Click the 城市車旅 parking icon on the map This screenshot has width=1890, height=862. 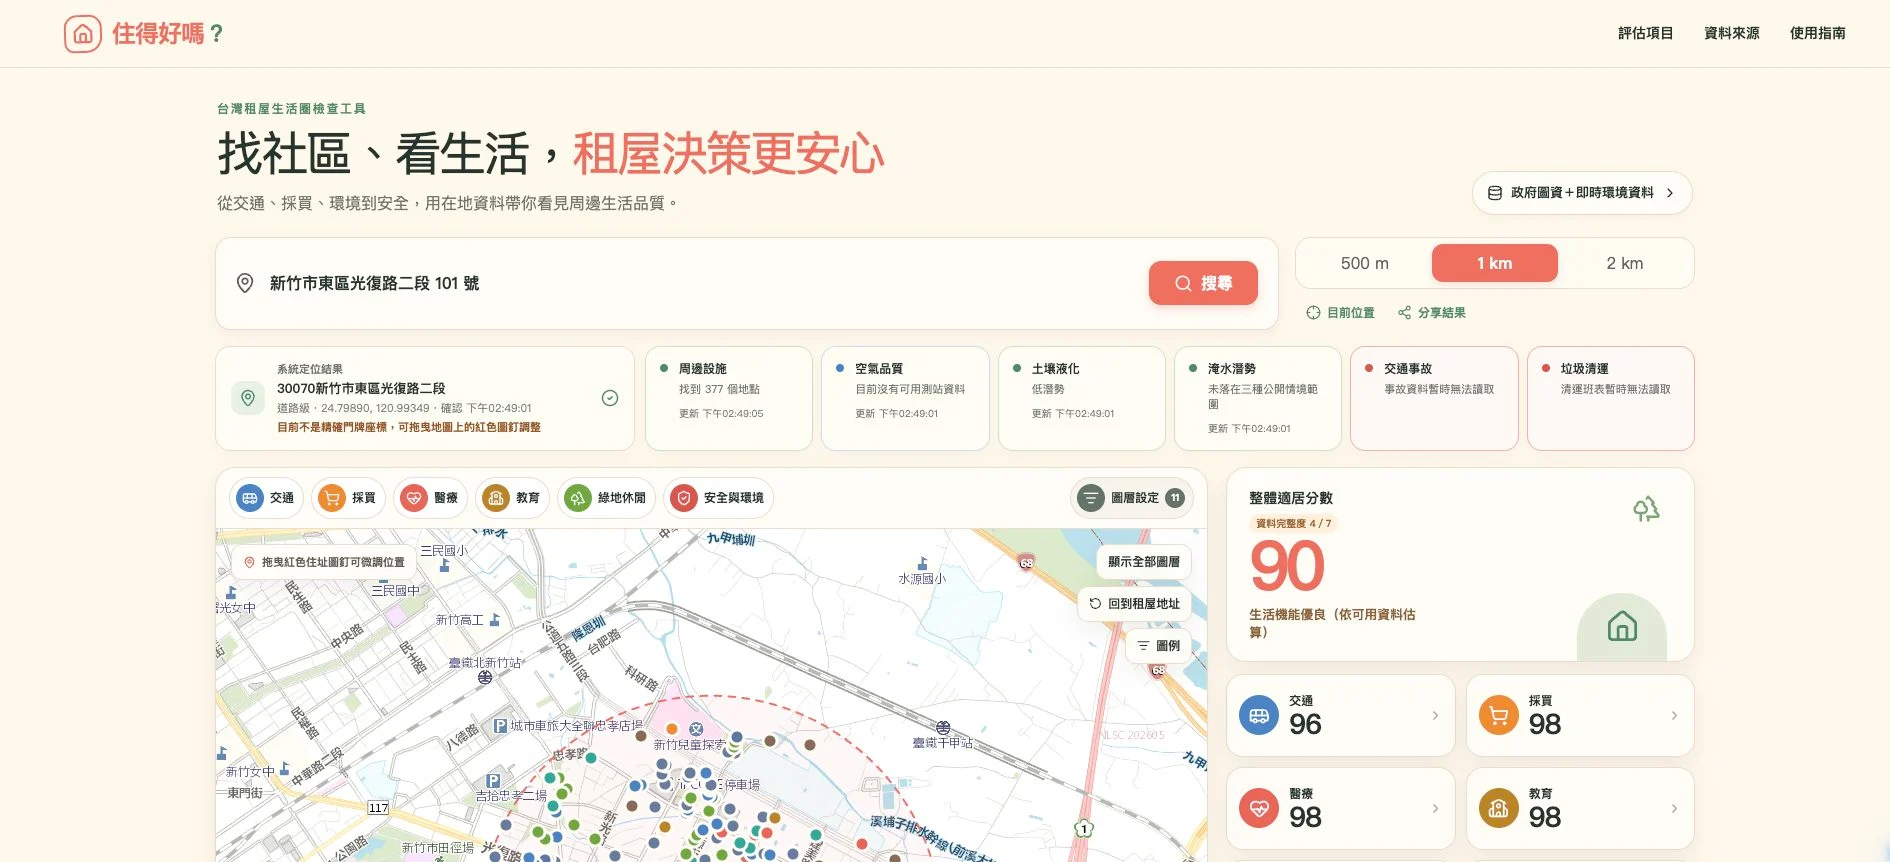point(500,726)
